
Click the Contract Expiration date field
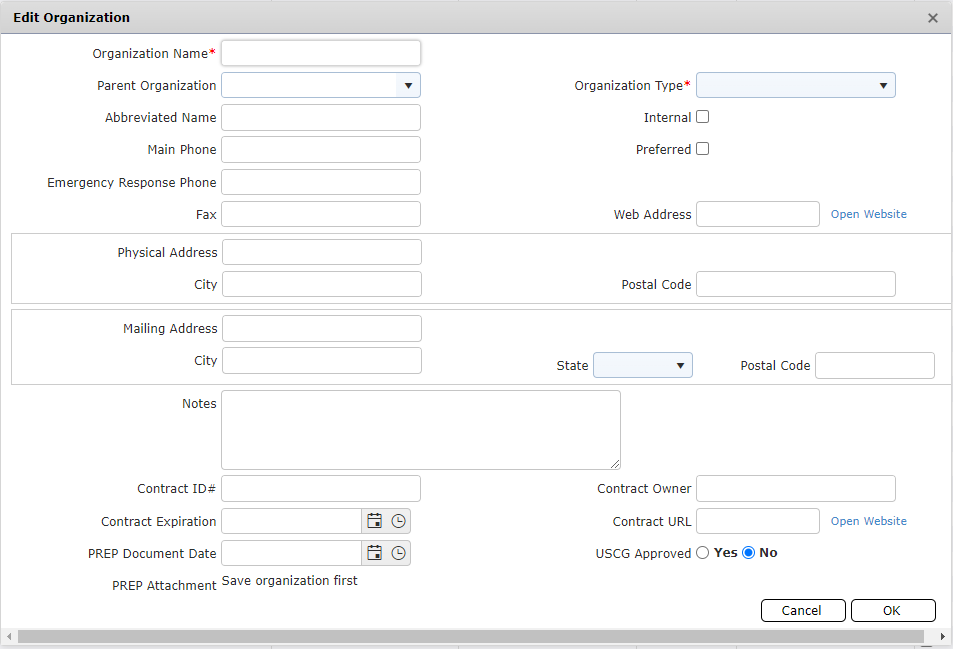[x=291, y=521]
